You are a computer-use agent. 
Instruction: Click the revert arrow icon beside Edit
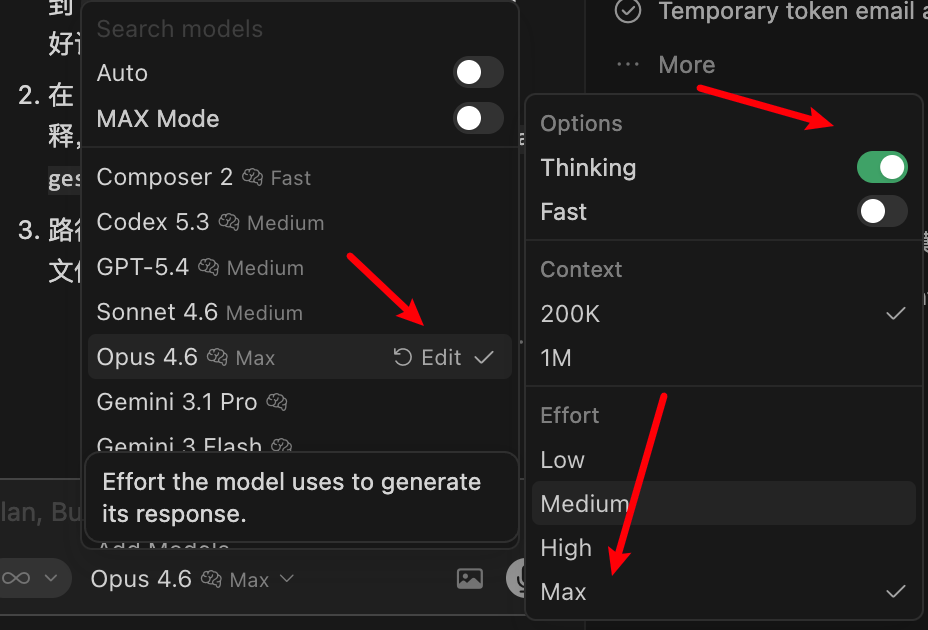(x=405, y=356)
